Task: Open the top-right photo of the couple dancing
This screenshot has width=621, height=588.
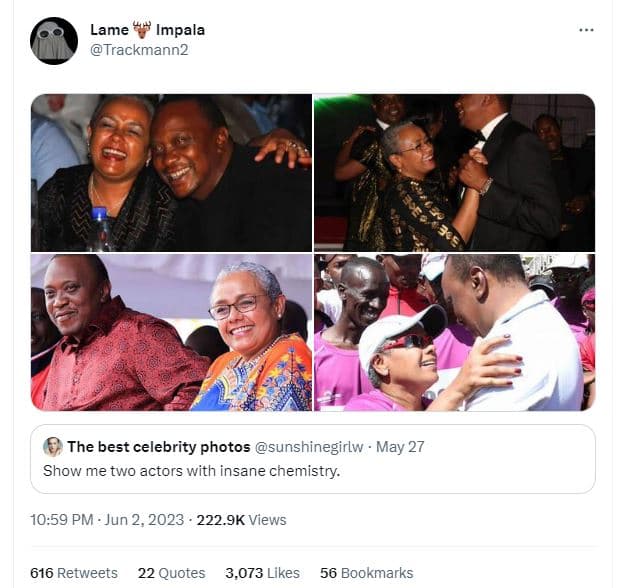Action: 454,172
